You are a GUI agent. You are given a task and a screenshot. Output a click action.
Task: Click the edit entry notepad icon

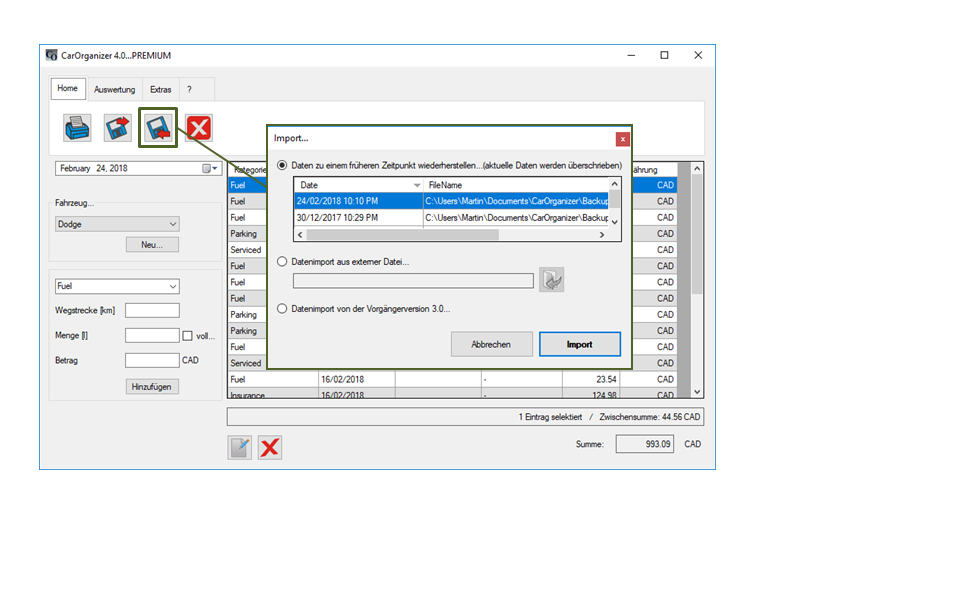tap(240, 447)
